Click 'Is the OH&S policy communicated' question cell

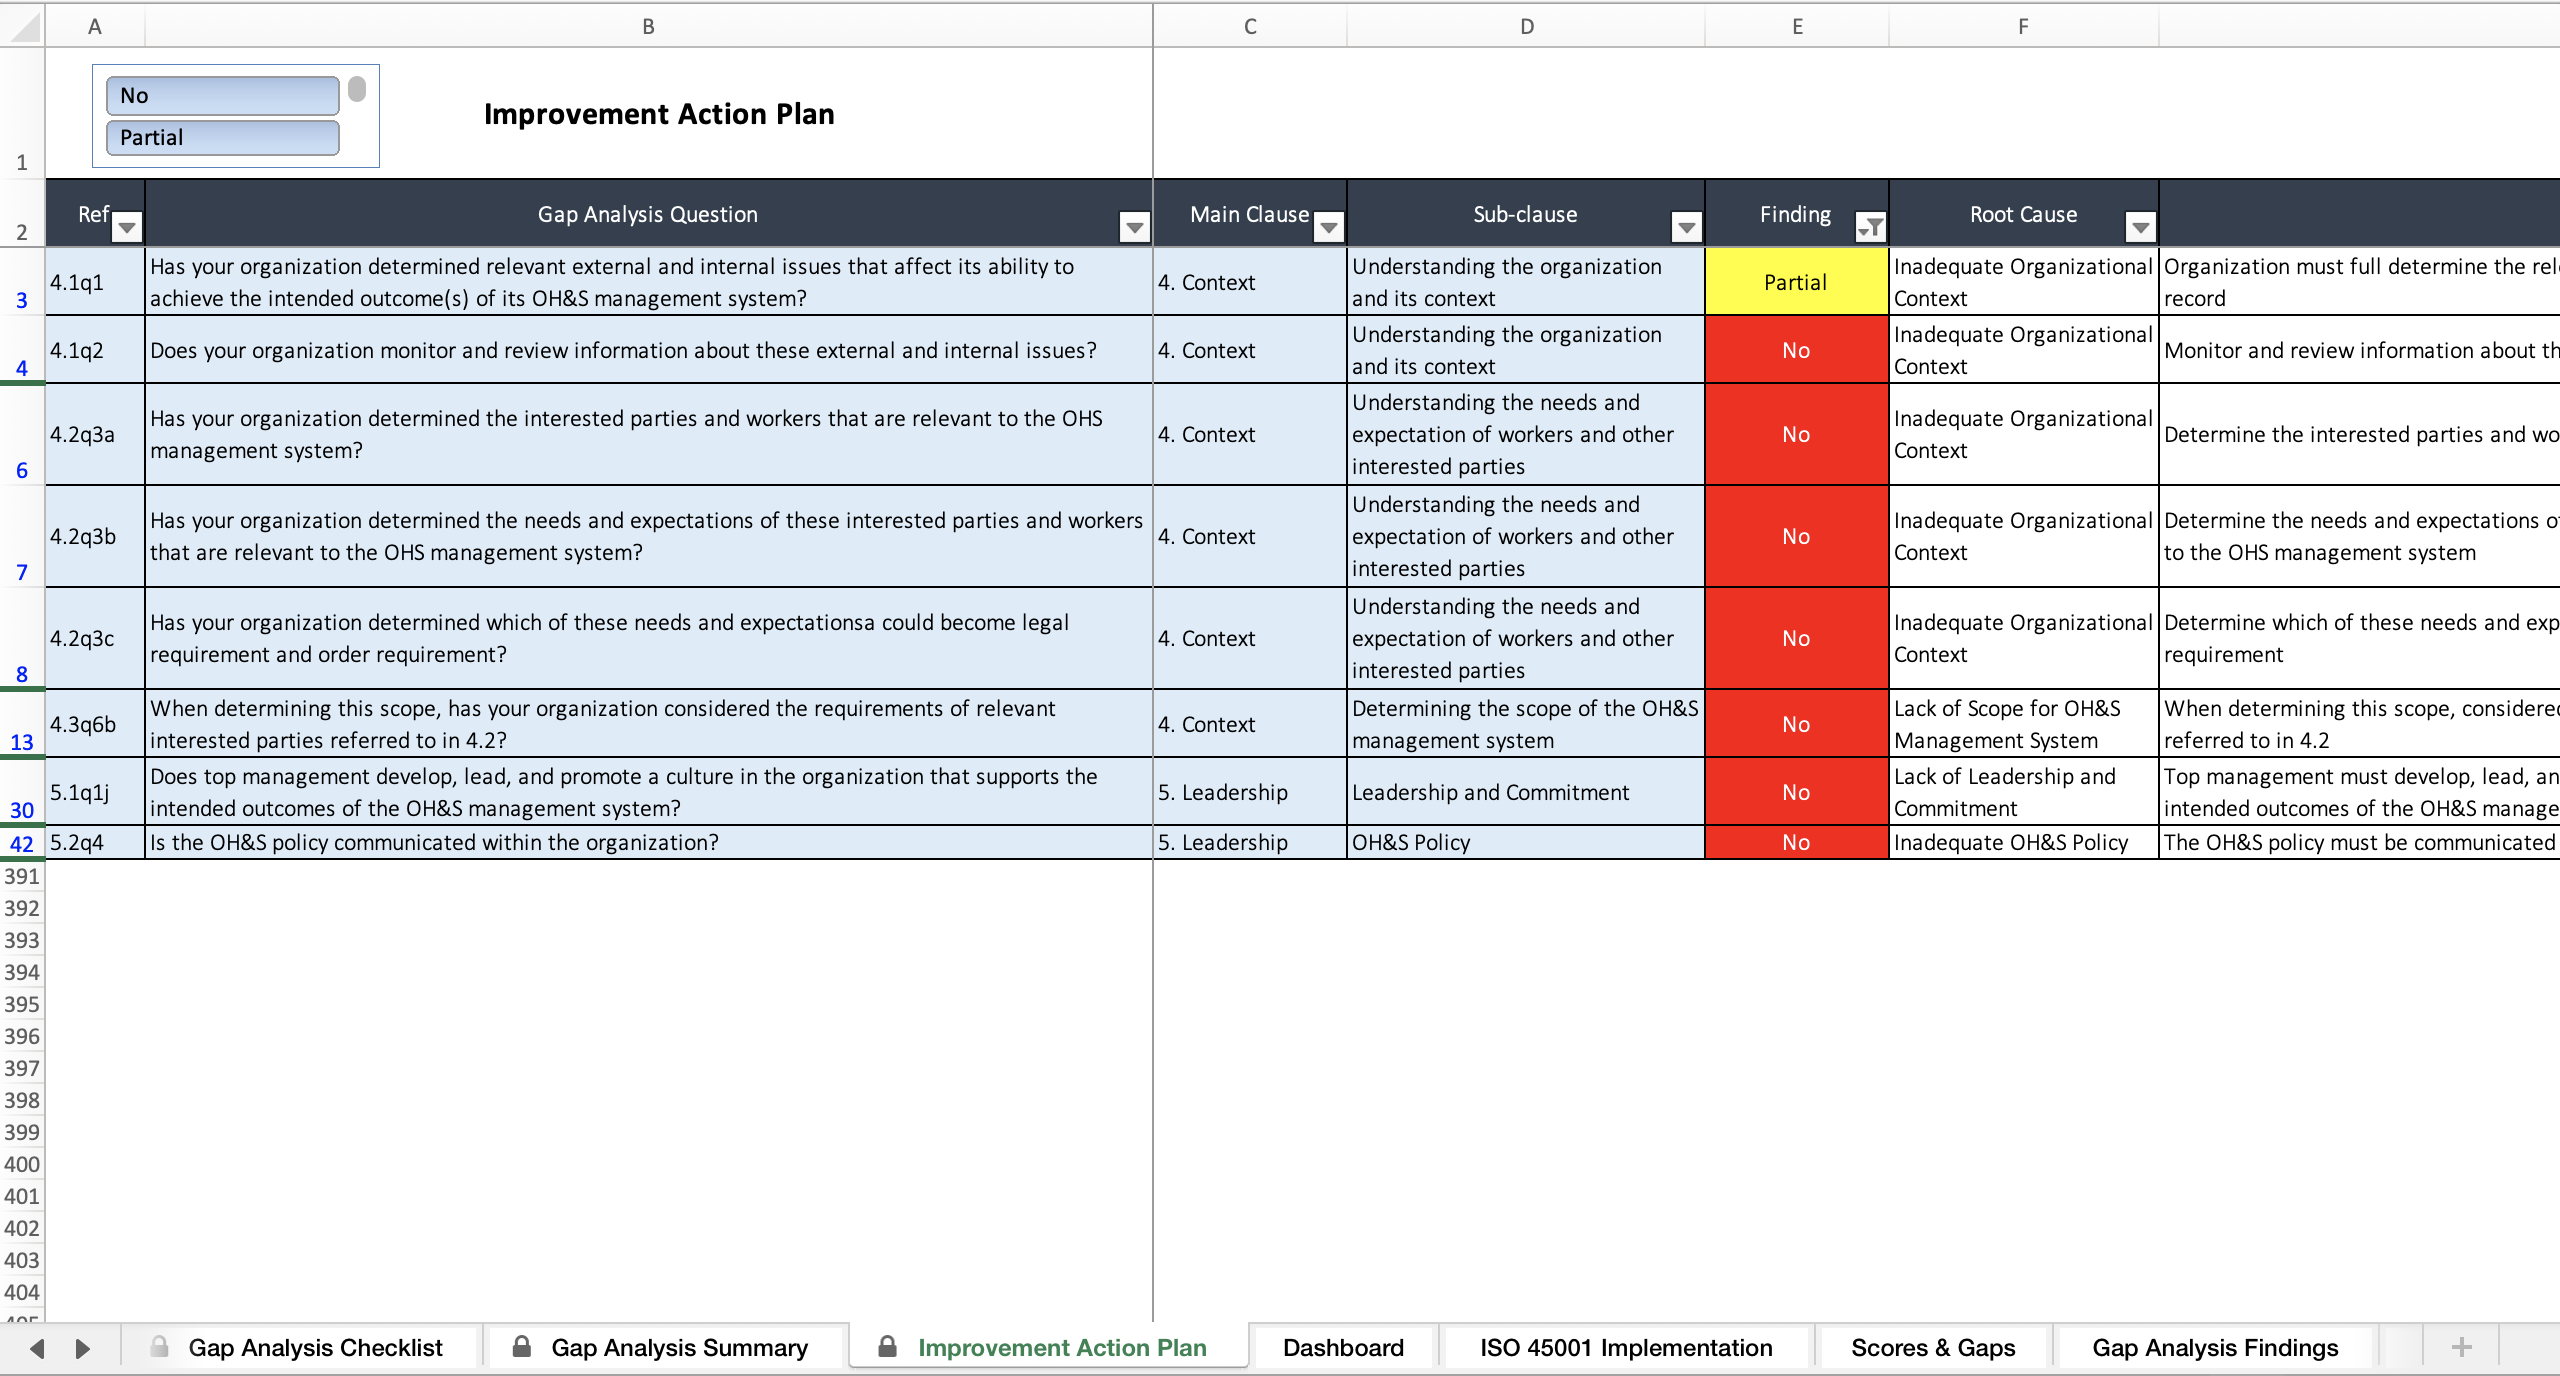648,842
